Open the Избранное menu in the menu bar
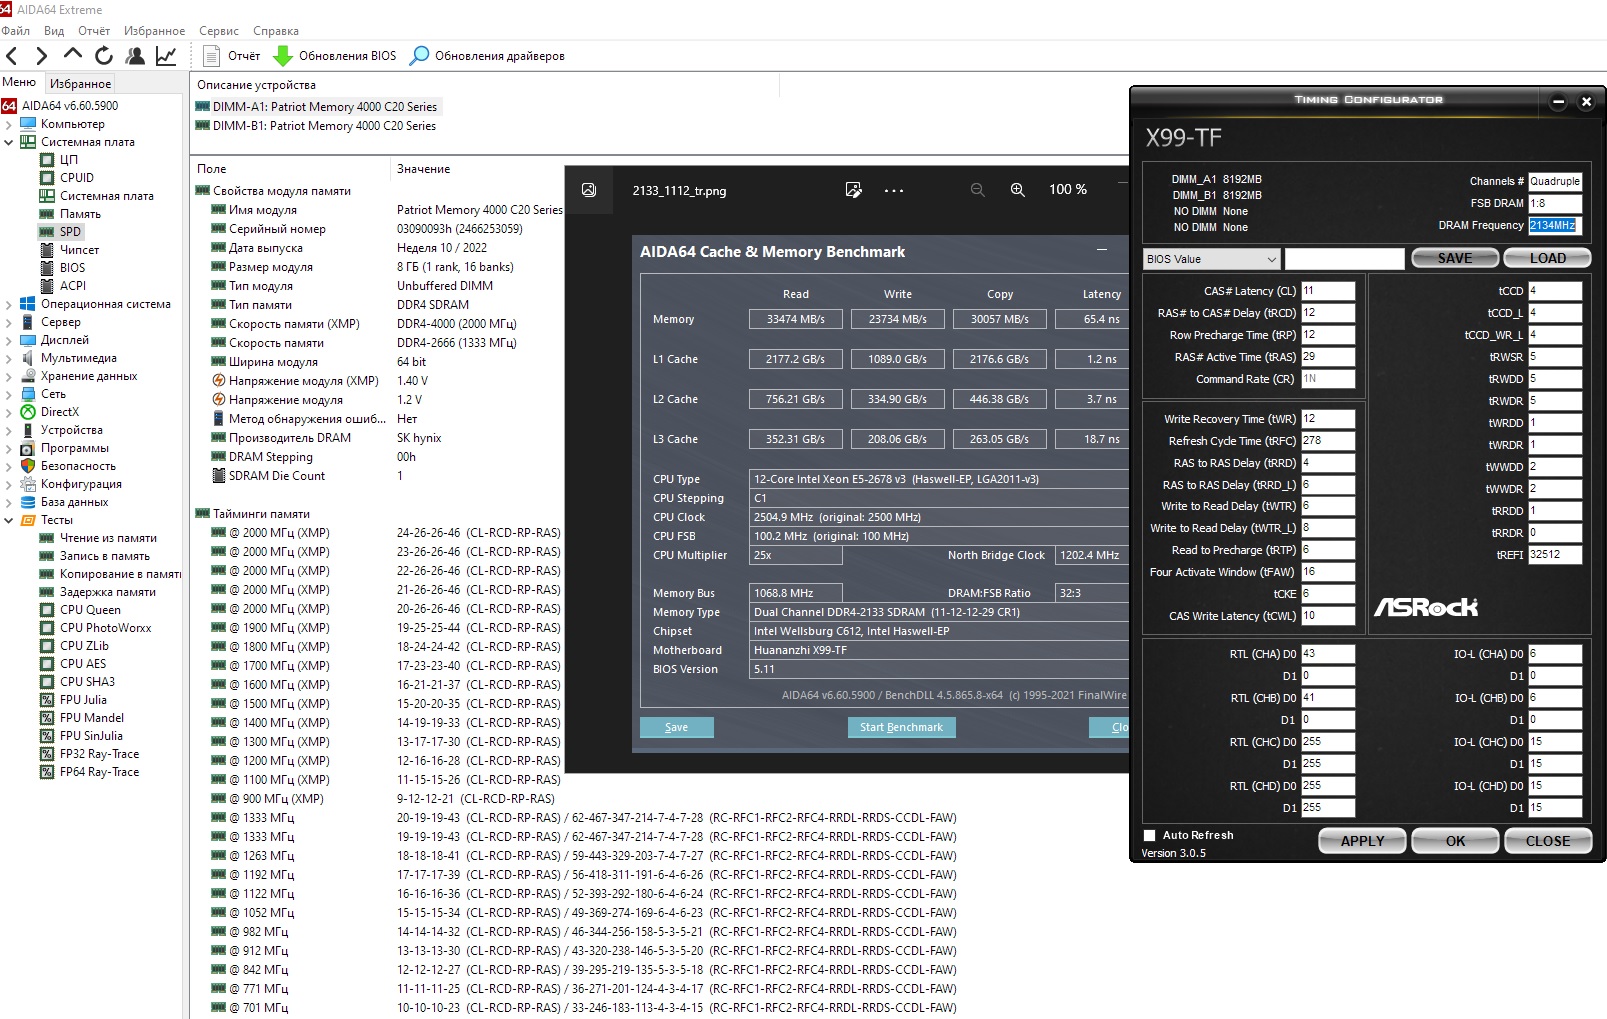This screenshot has width=1607, height=1019. click(154, 31)
